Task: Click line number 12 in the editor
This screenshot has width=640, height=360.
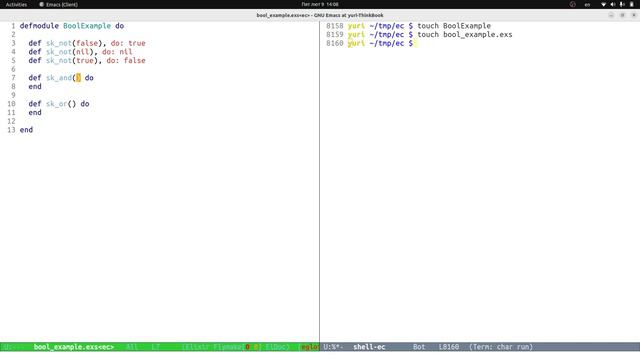Action: point(11,121)
